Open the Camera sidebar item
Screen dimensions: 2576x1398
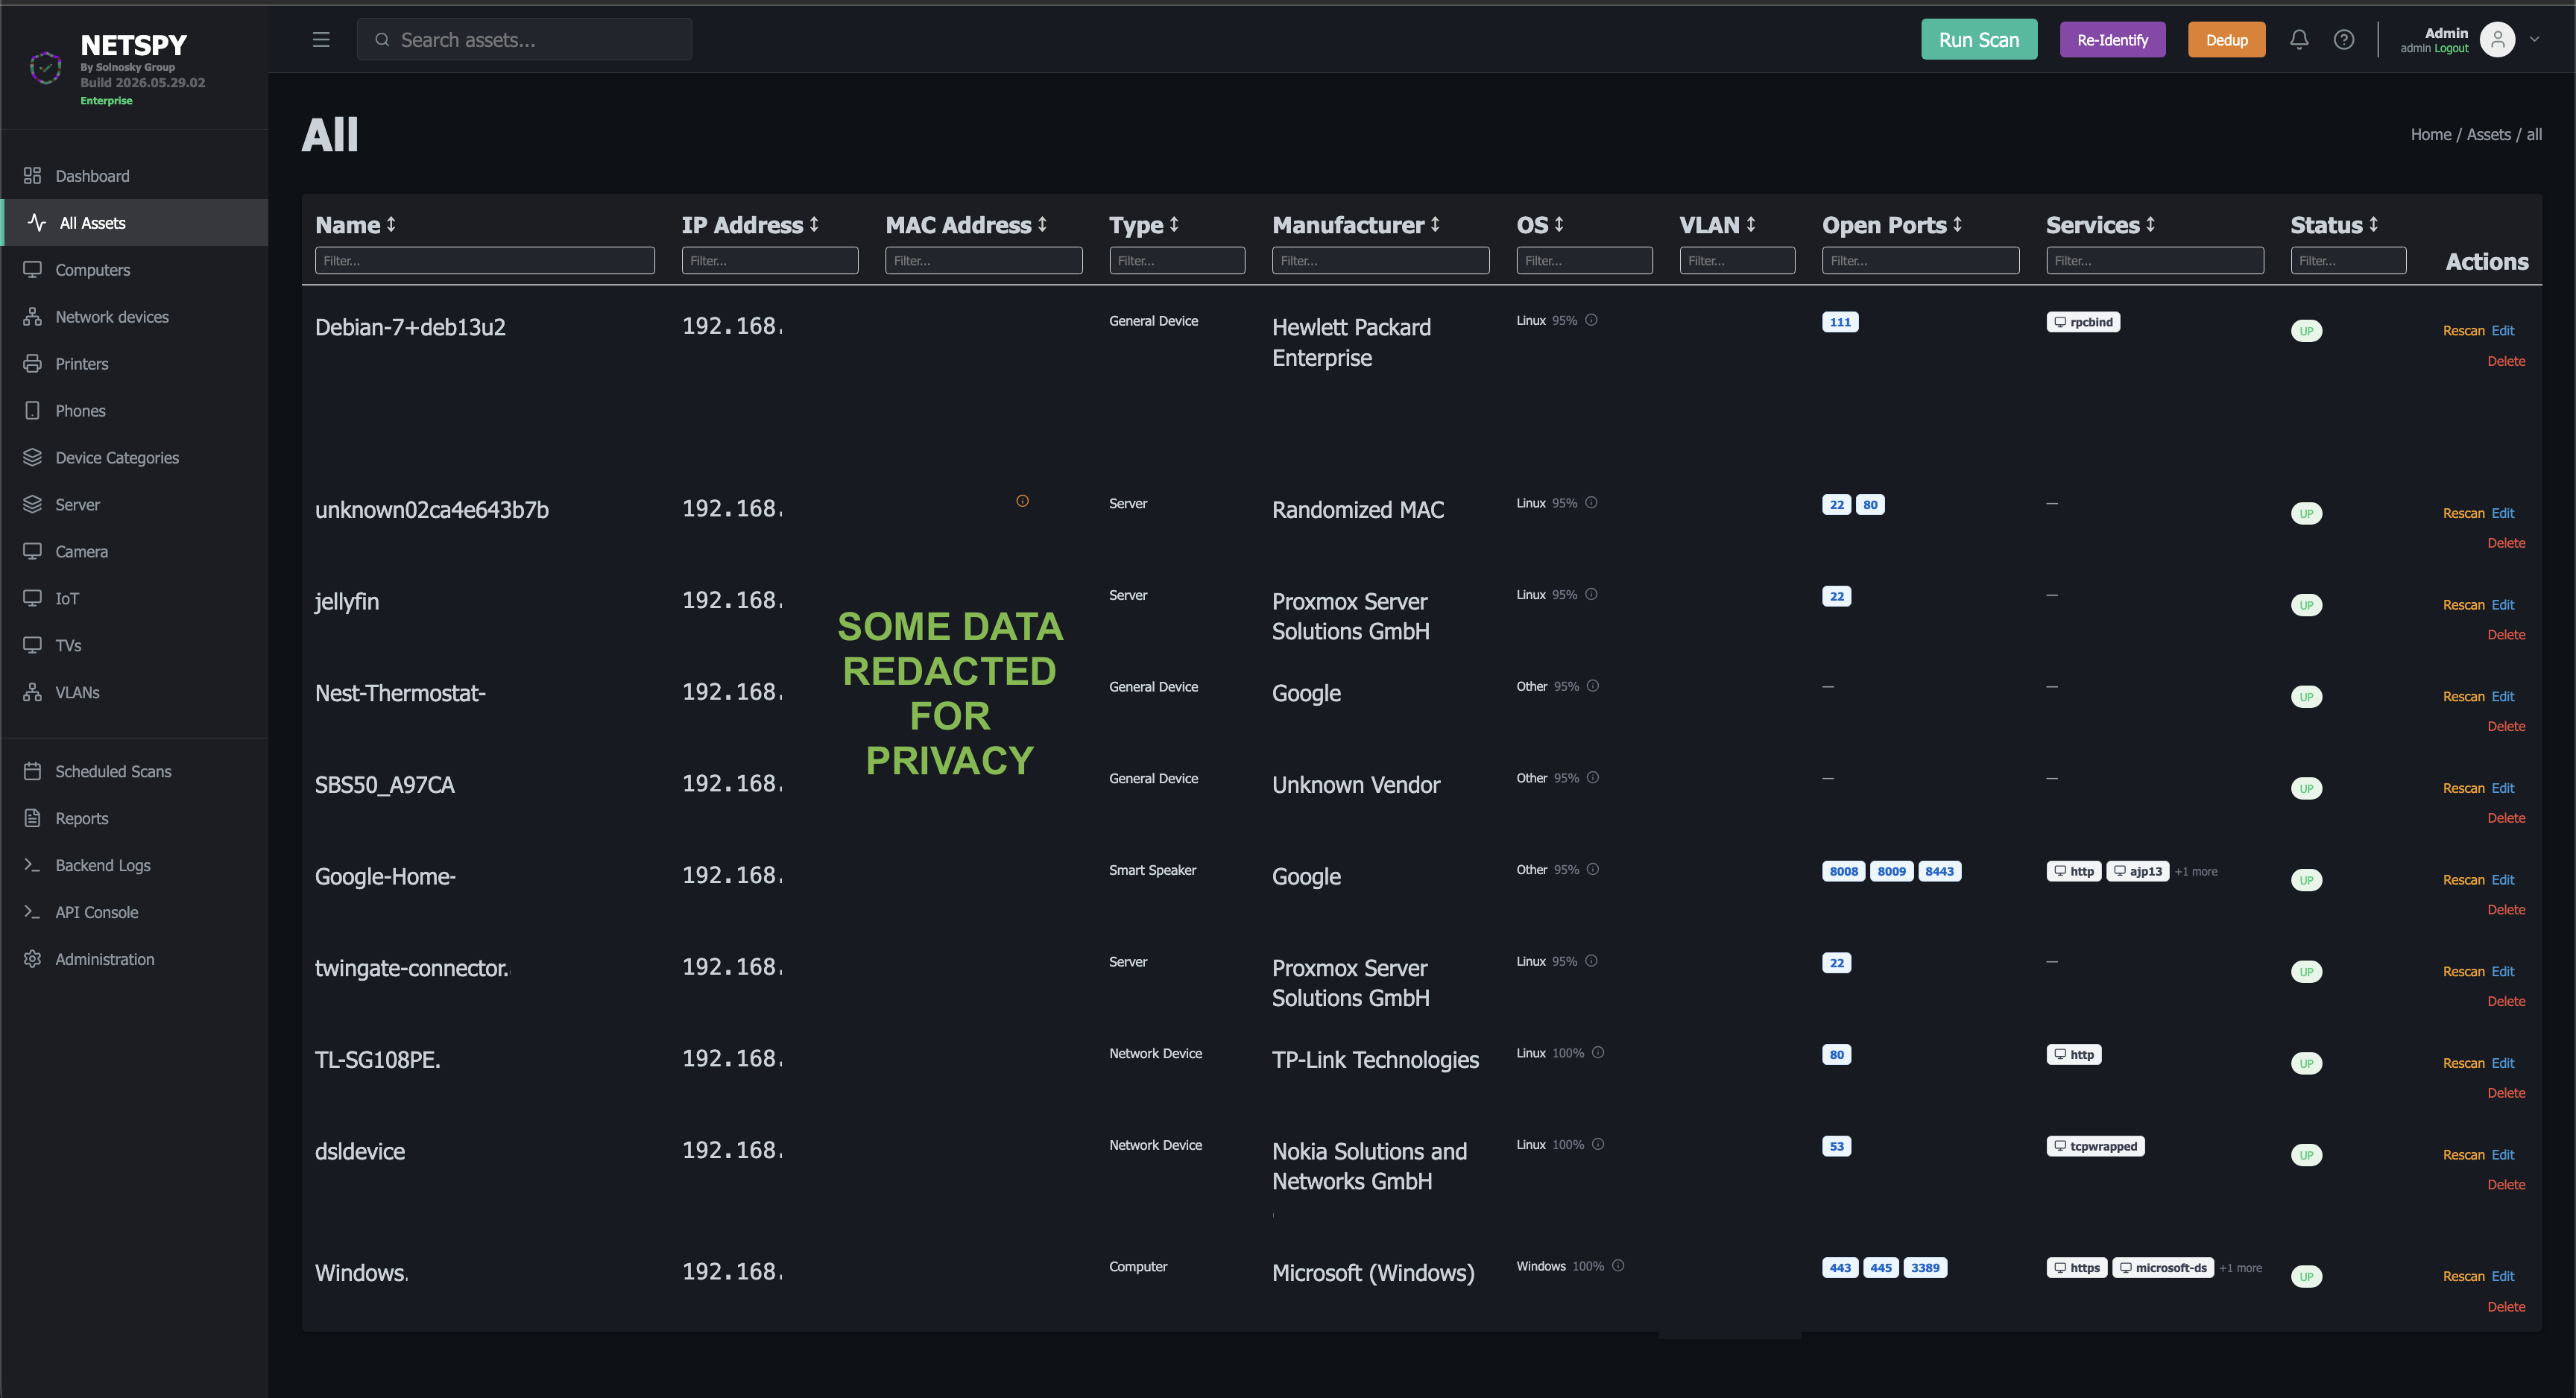coord(135,552)
